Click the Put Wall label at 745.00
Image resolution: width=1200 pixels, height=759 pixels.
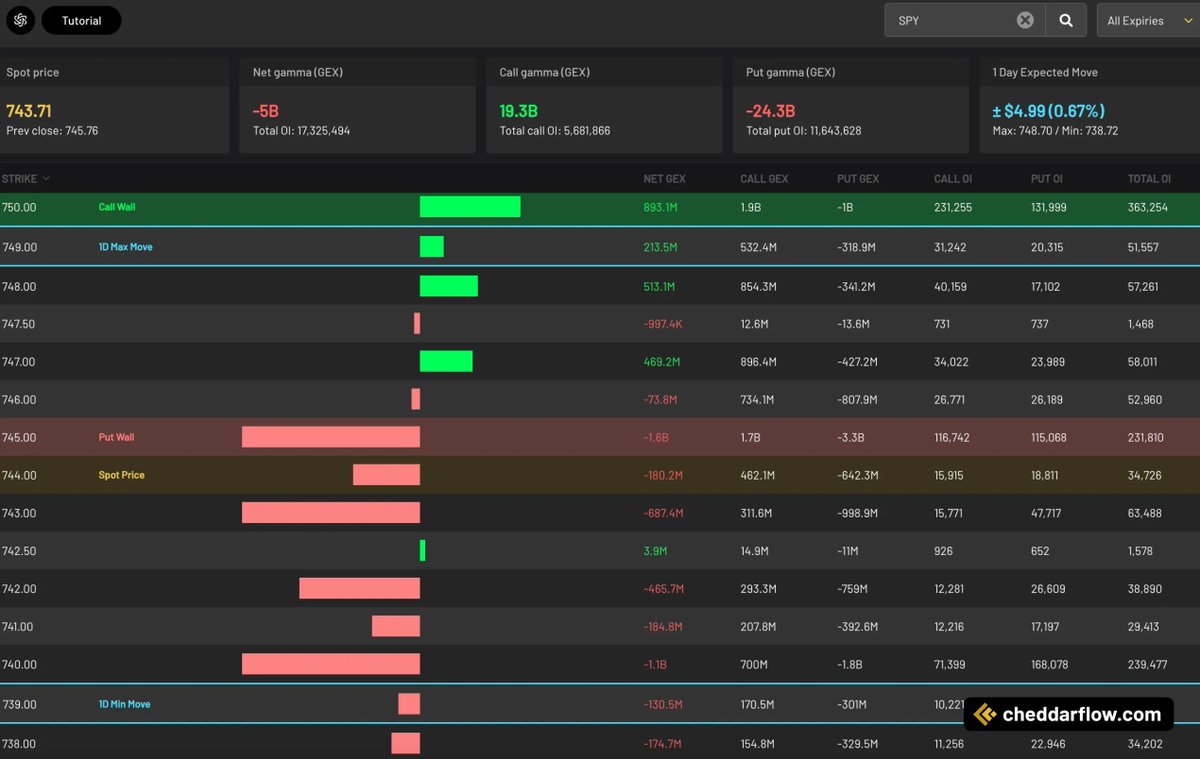[x=116, y=437]
